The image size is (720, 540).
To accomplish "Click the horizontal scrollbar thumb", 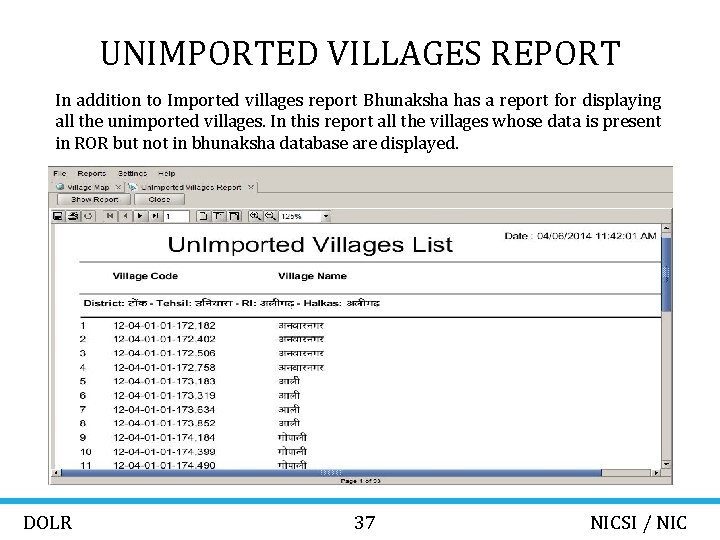I will pyautogui.click(x=331, y=472).
